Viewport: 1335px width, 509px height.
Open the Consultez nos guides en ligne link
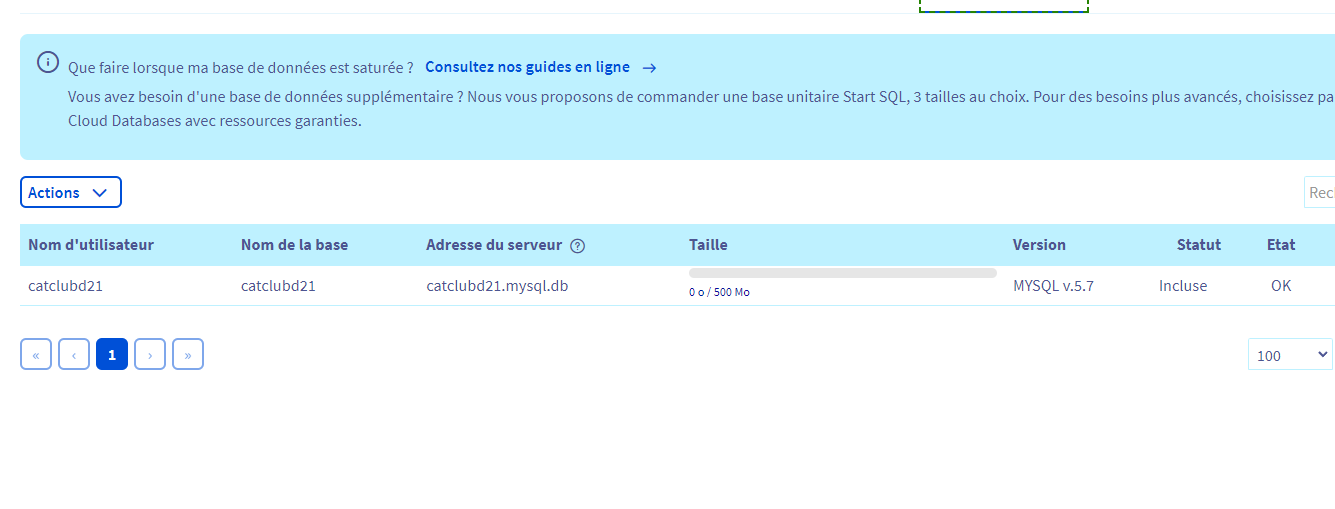click(x=527, y=67)
